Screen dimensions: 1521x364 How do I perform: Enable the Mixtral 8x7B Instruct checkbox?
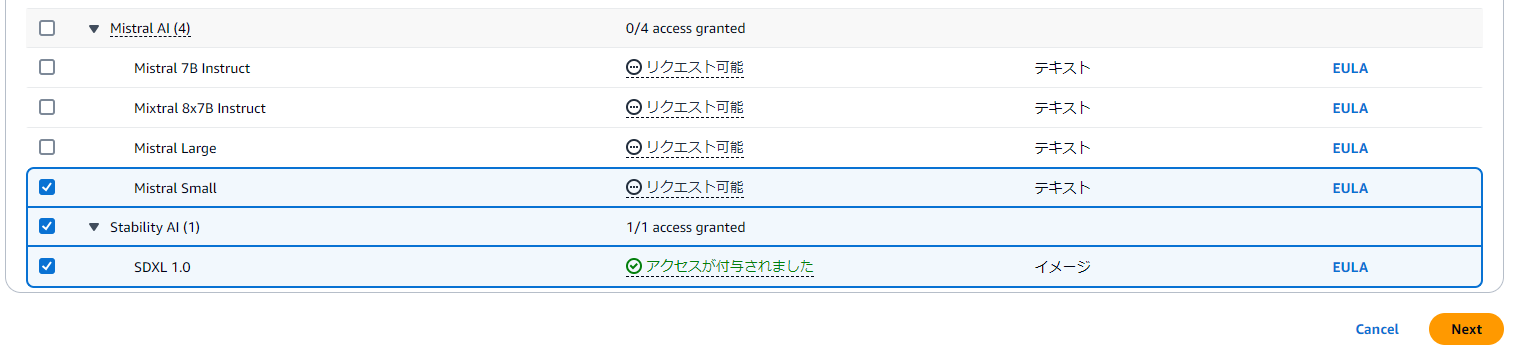tap(47, 107)
